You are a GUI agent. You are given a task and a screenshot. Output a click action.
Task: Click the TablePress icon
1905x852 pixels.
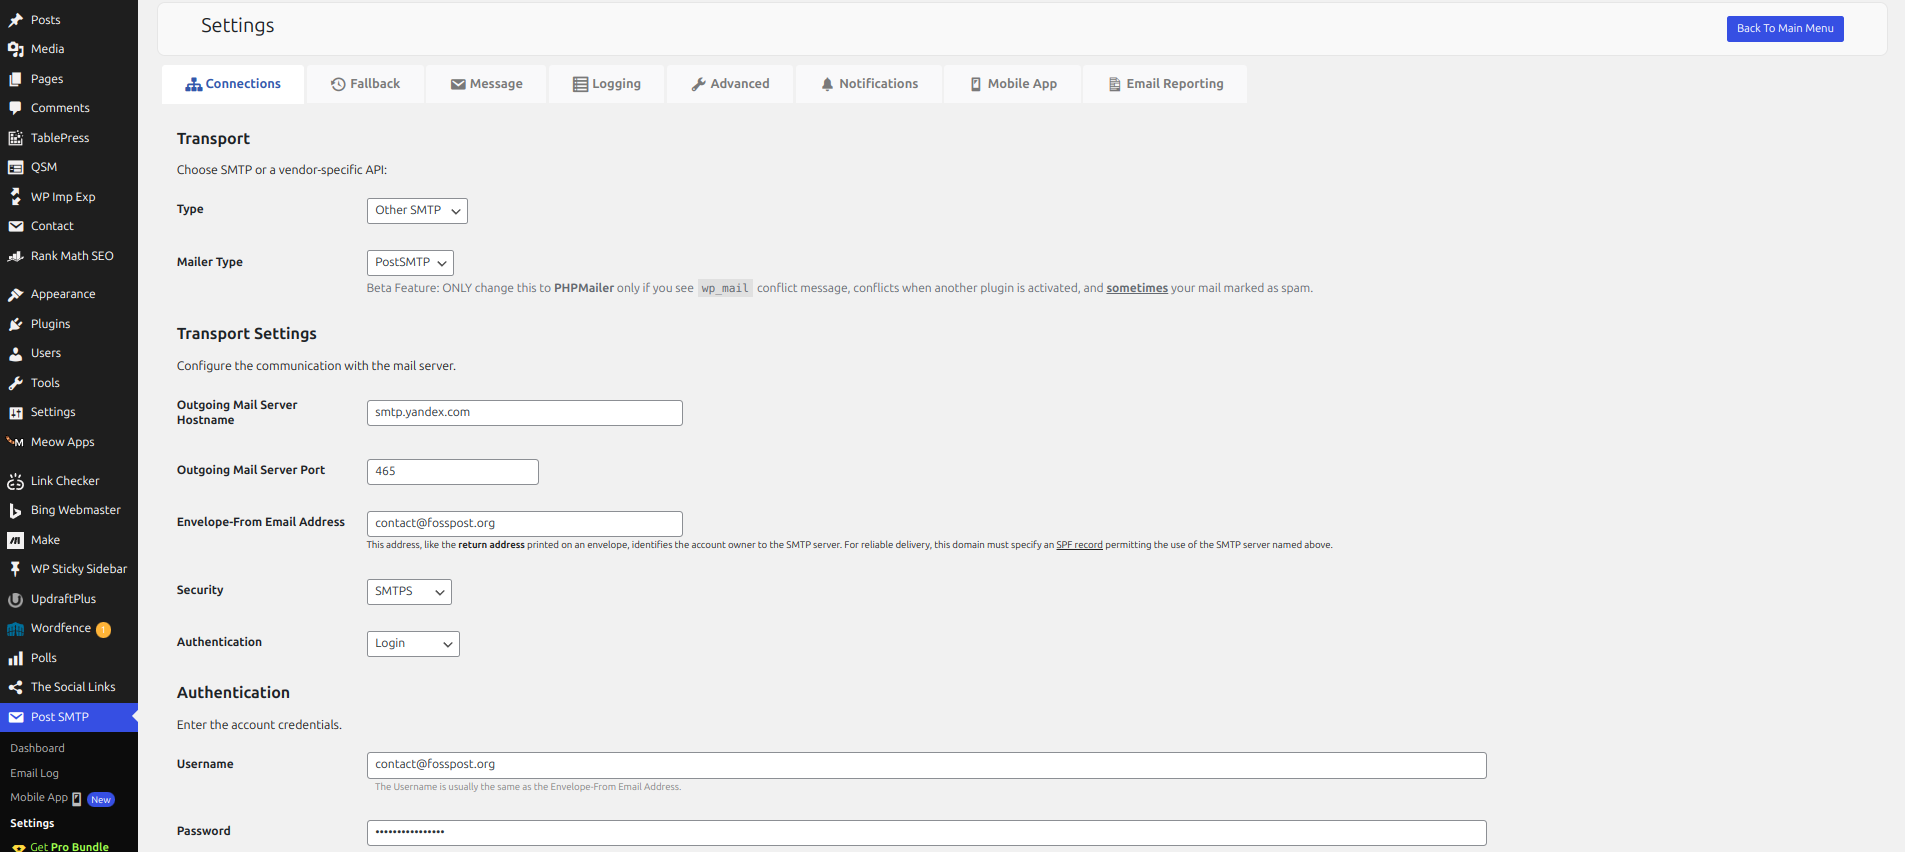[x=16, y=138]
